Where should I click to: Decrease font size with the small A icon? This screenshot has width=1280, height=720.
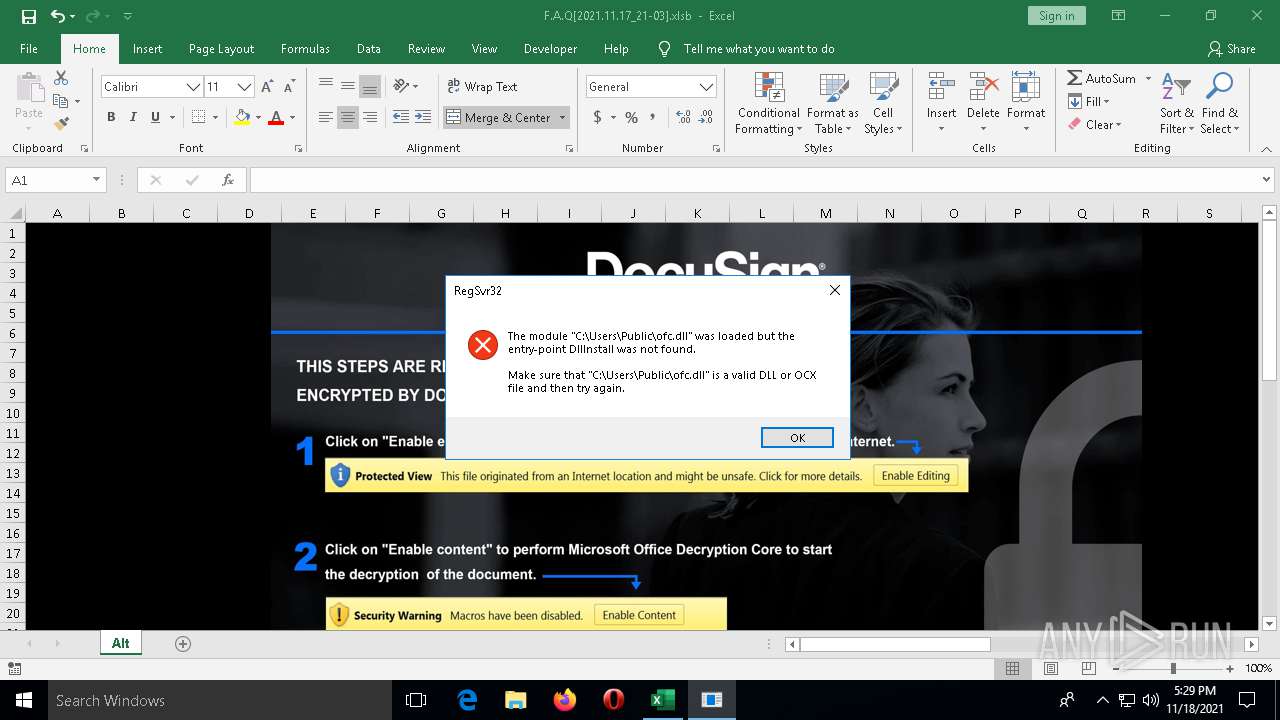[288, 87]
